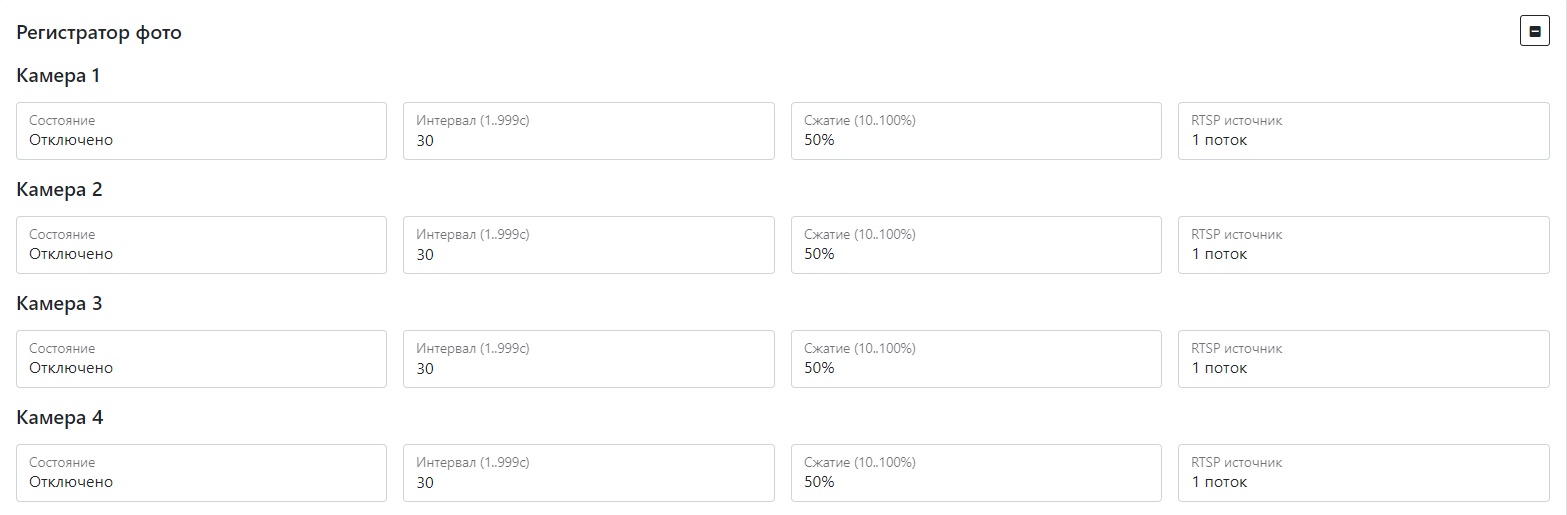The width and height of the screenshot is (1567, 515).
Task: Open Камера 4 RTSP источник dropdown
Action: coord(1363,473)
